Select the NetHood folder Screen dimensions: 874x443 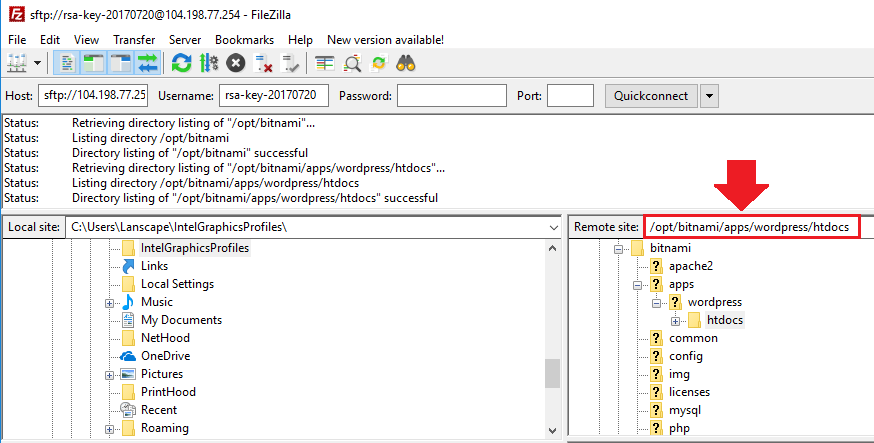tap(165, 338)
